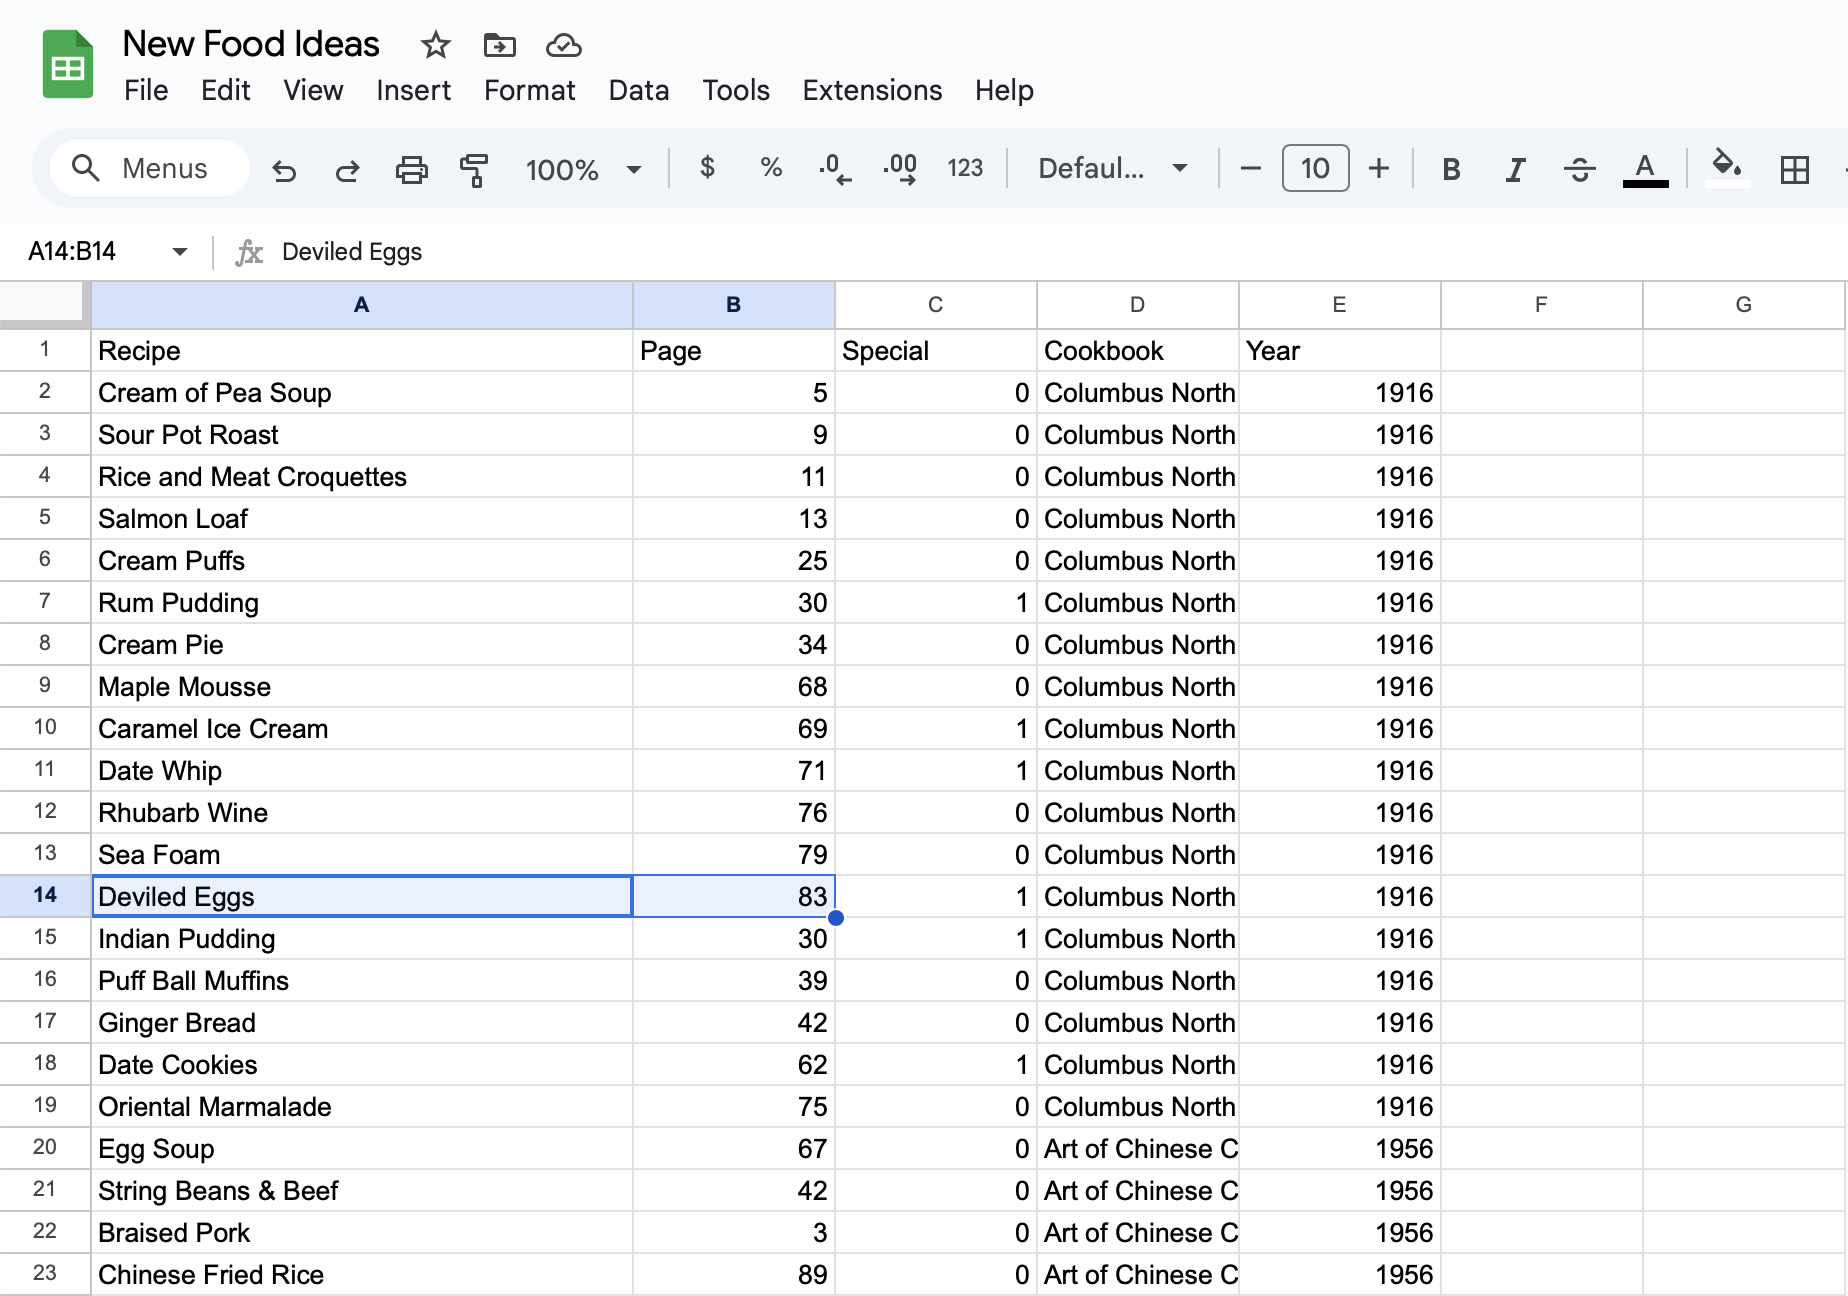
Task: Open the font family dropdown
Action: [x=1113, y=168]
